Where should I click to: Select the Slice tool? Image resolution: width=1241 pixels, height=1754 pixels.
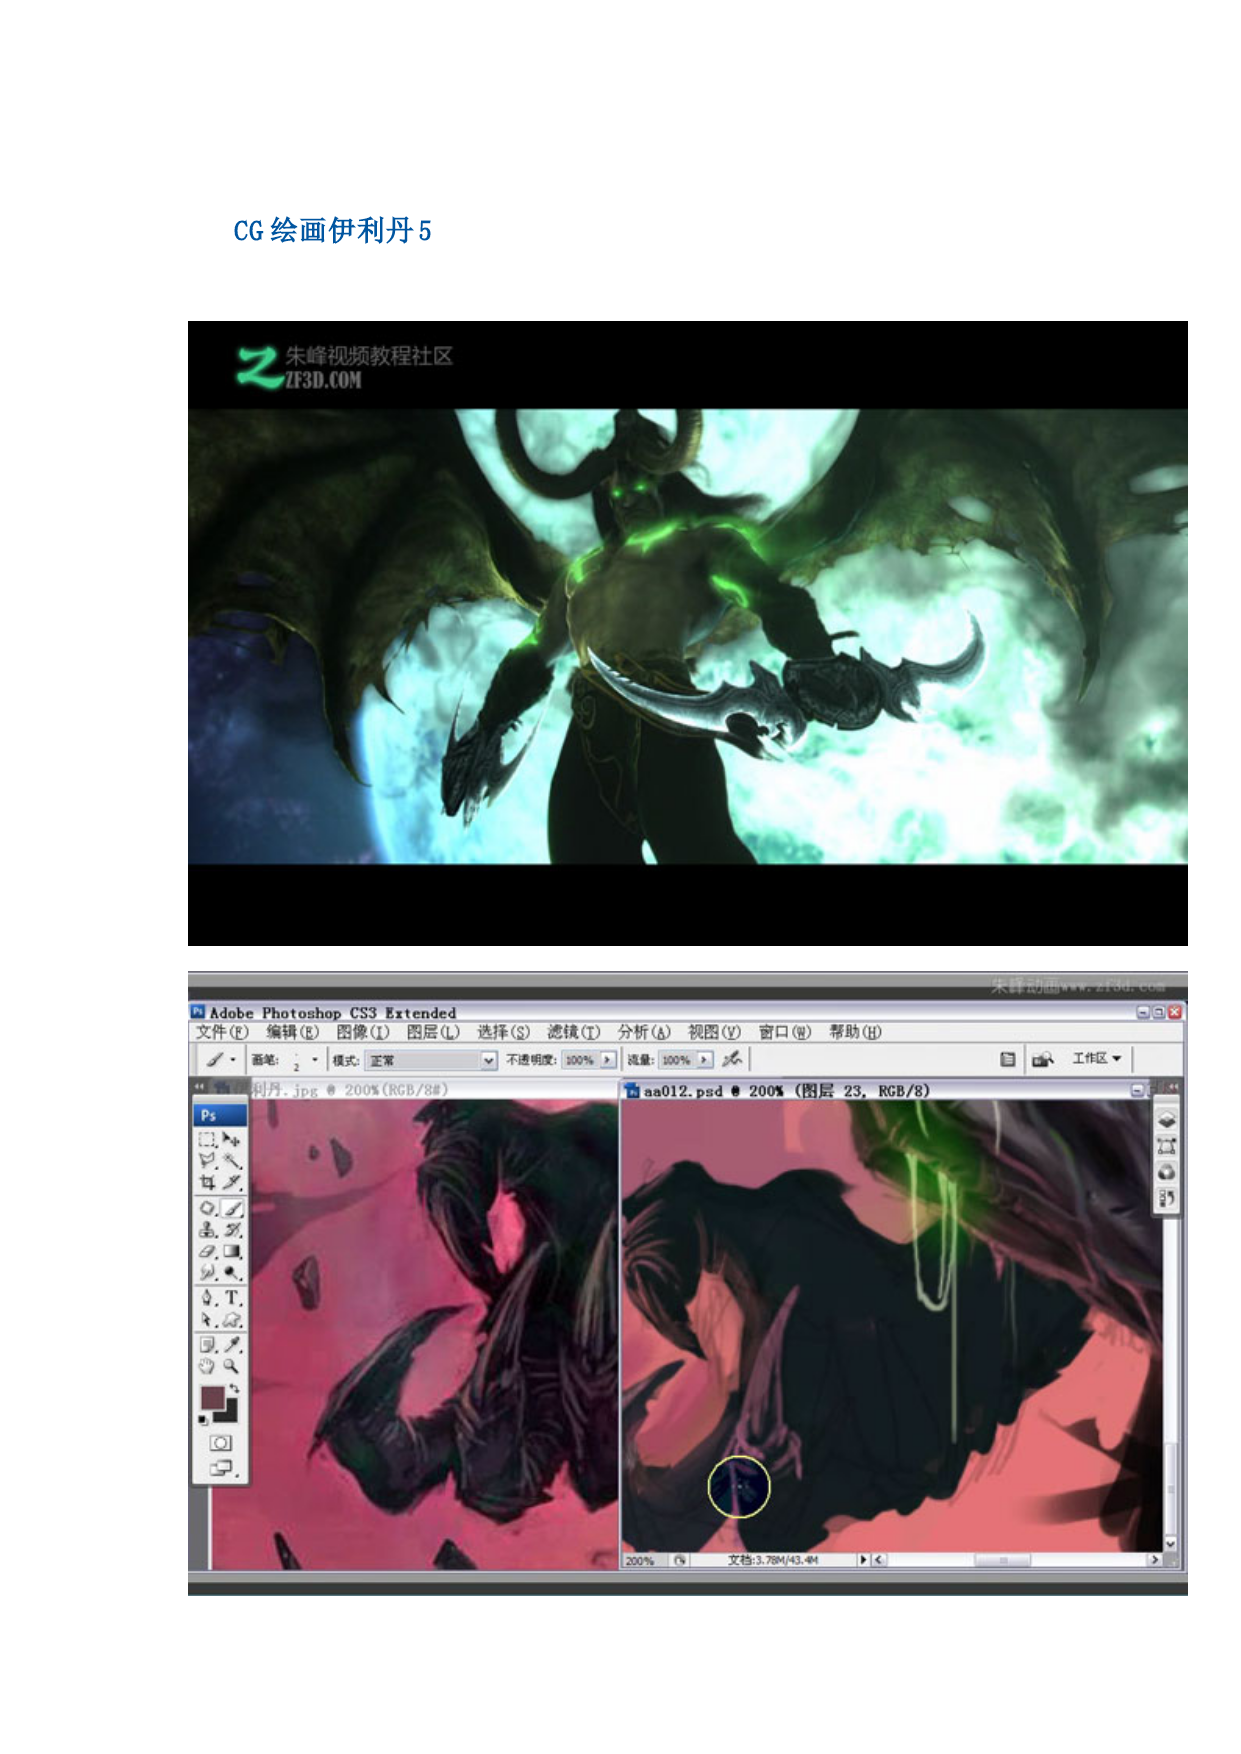232,1182
